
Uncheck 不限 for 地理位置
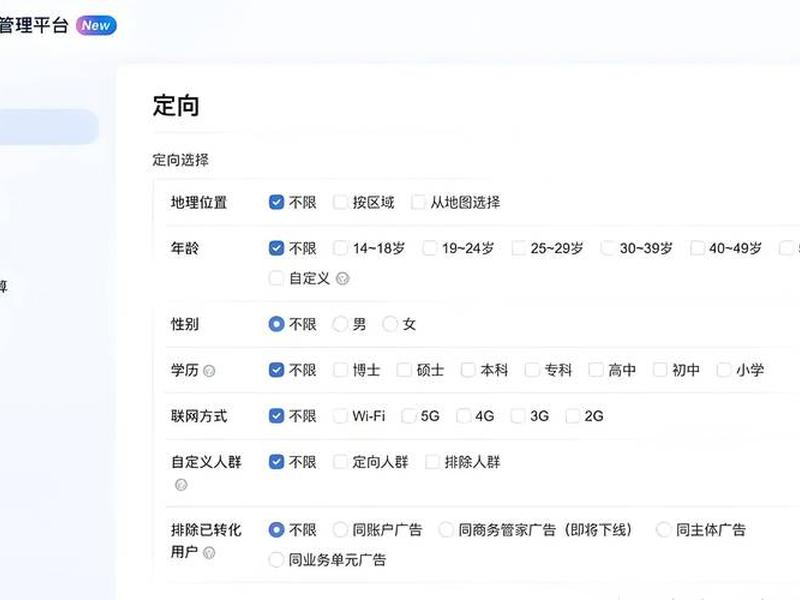pos(276,203)
